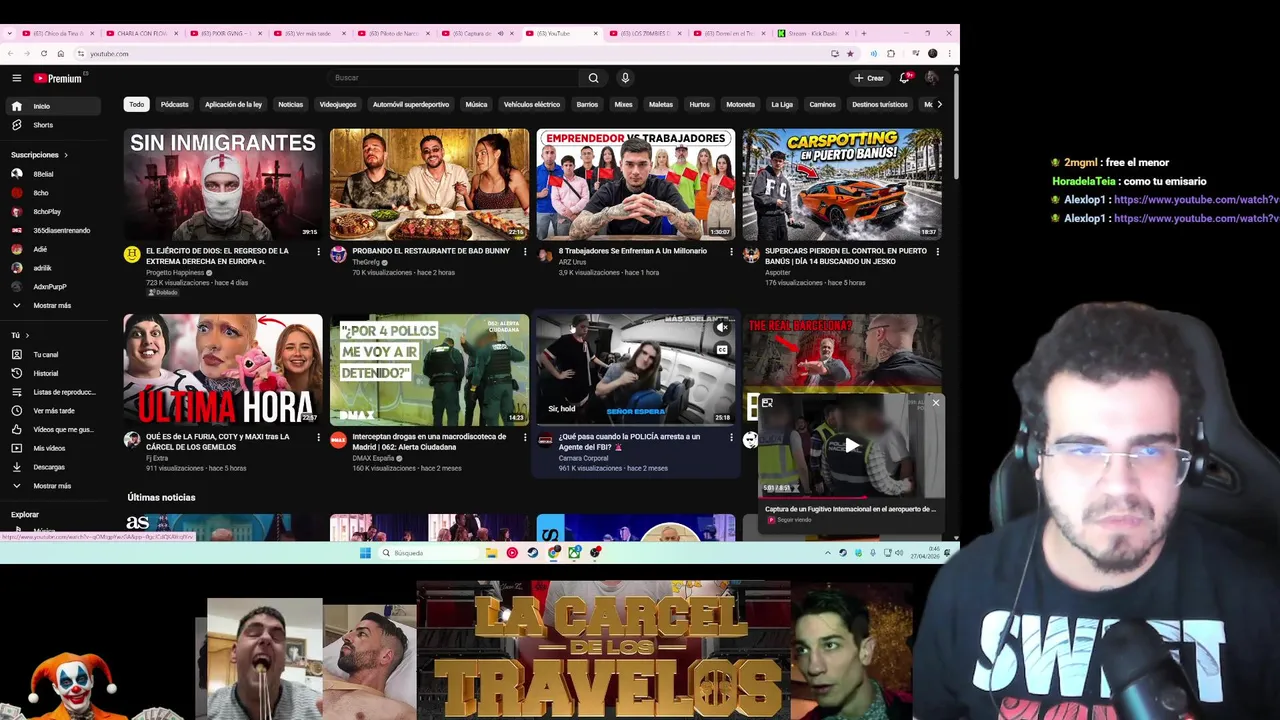Open the AdxnPurpP subscription channel
The image size is (1280, 720).
[51, 287]
